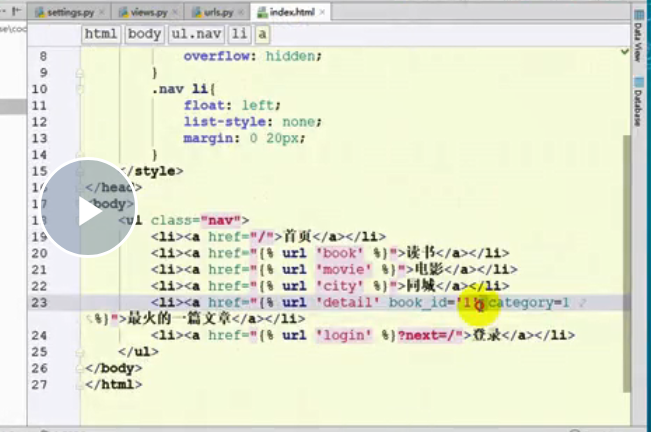Click the views.py file icon
651x432 pixels.
123,12
